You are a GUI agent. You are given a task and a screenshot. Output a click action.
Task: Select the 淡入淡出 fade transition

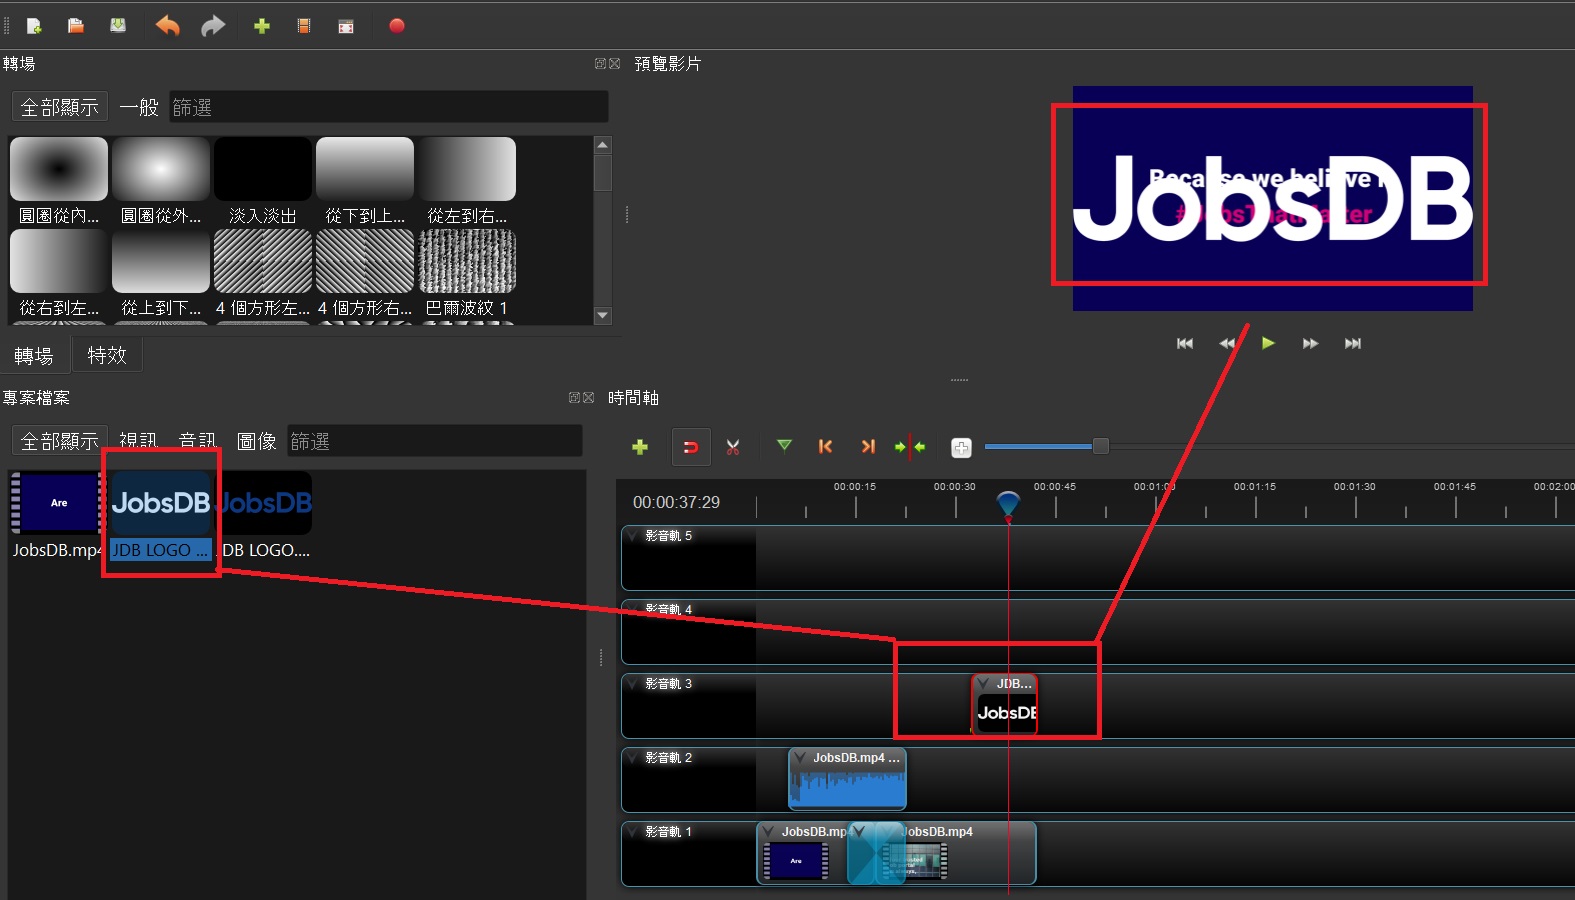click(263, 181)
